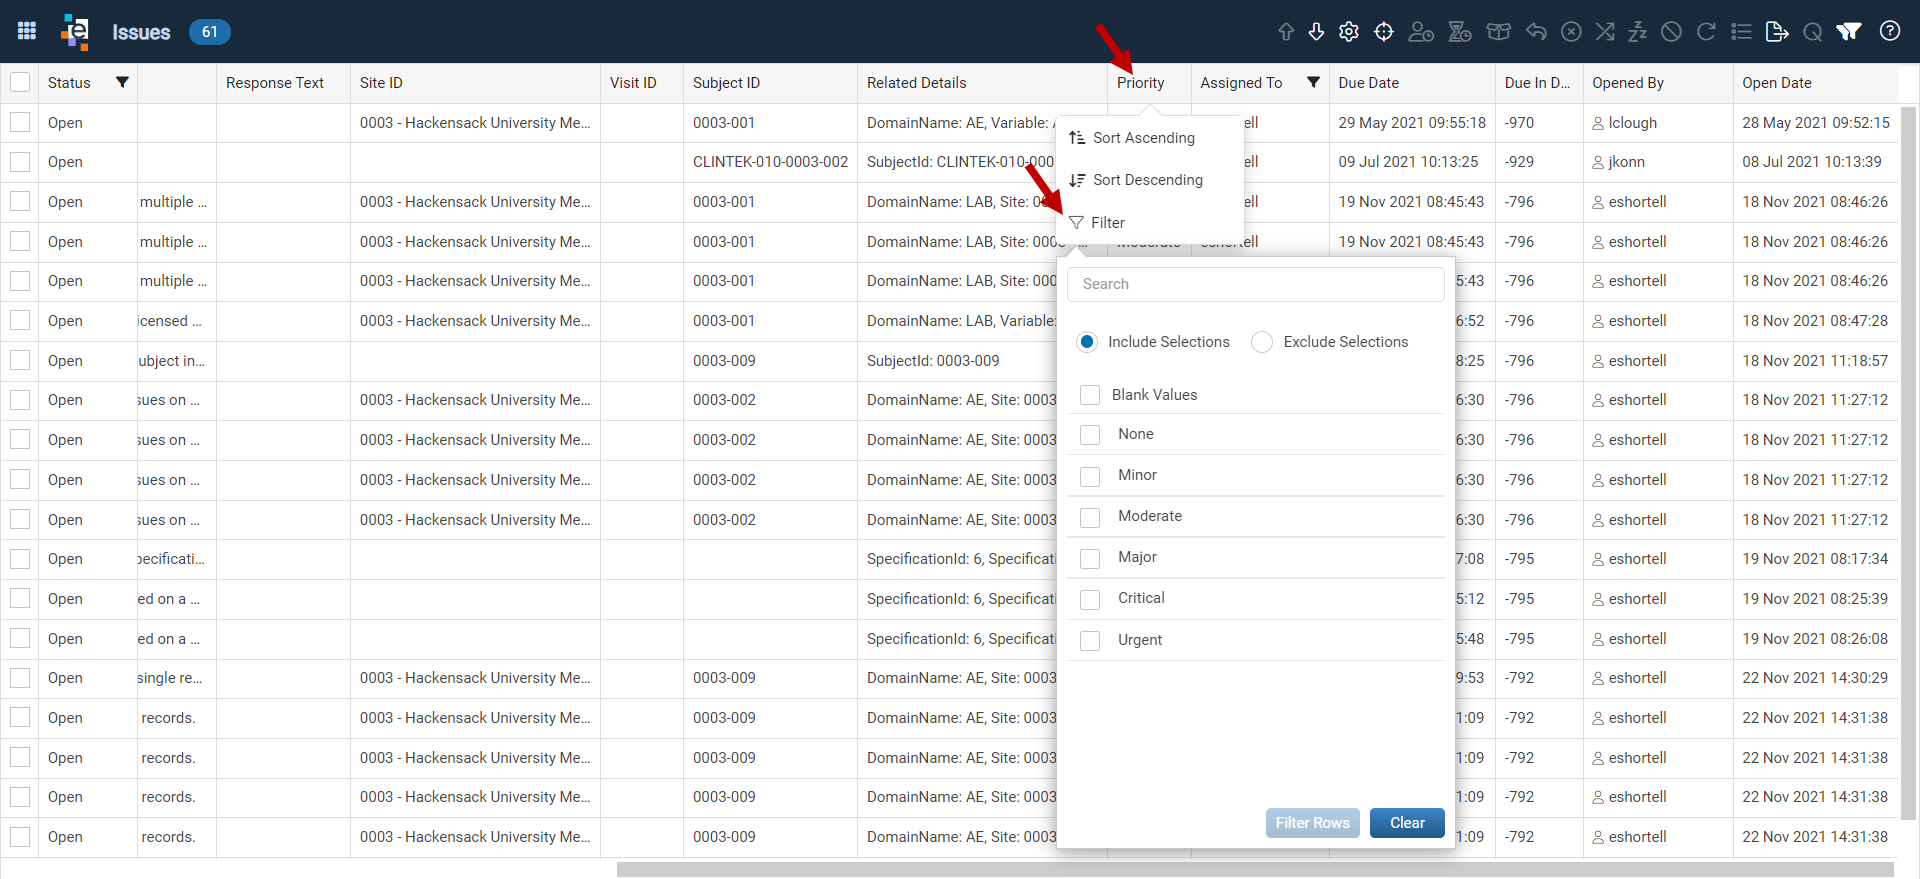Click the prohibited circle-slash icon
The height and width of the screenshot is (879, 1920).
pyautogui.click(x=1671, y=32)
